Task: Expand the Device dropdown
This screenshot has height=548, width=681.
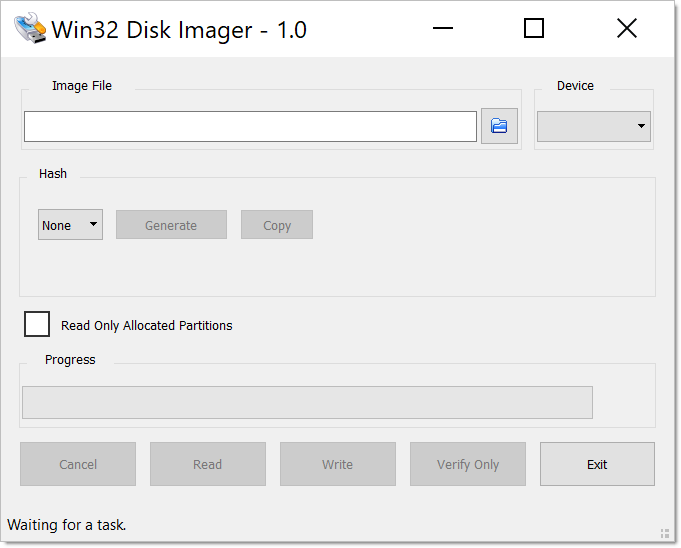Action: tap(594, 126)
